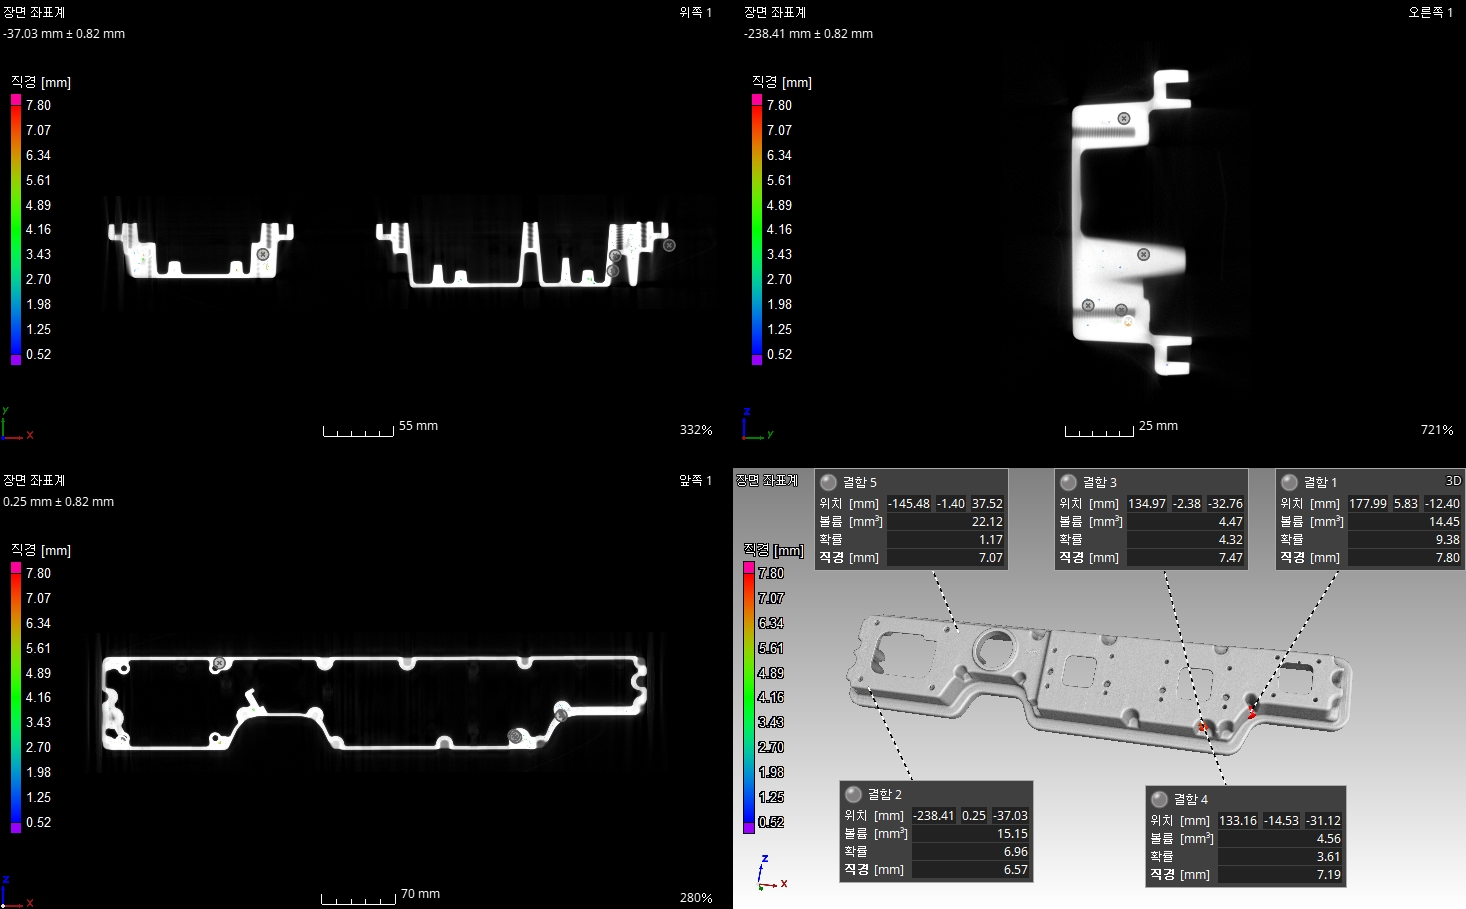Select the topmost defect marker in 오른쪽 1 view

1124,119
